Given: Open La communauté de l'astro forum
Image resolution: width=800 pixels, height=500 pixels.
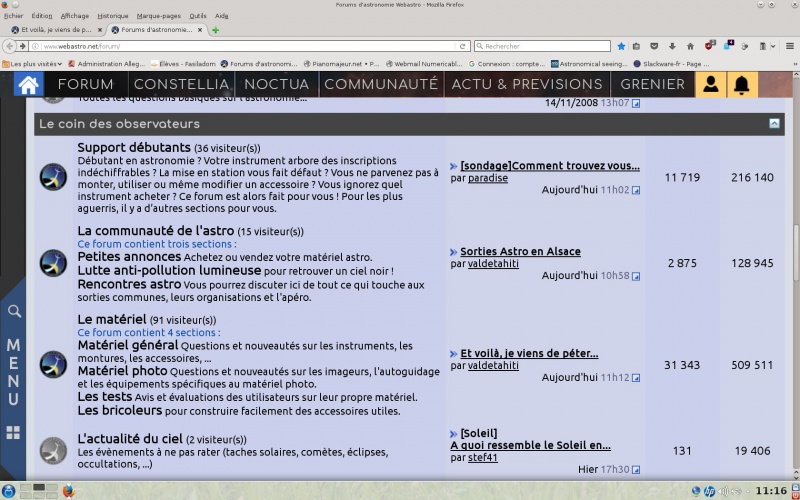Looking at the screenshot, I should click(156, 231).
